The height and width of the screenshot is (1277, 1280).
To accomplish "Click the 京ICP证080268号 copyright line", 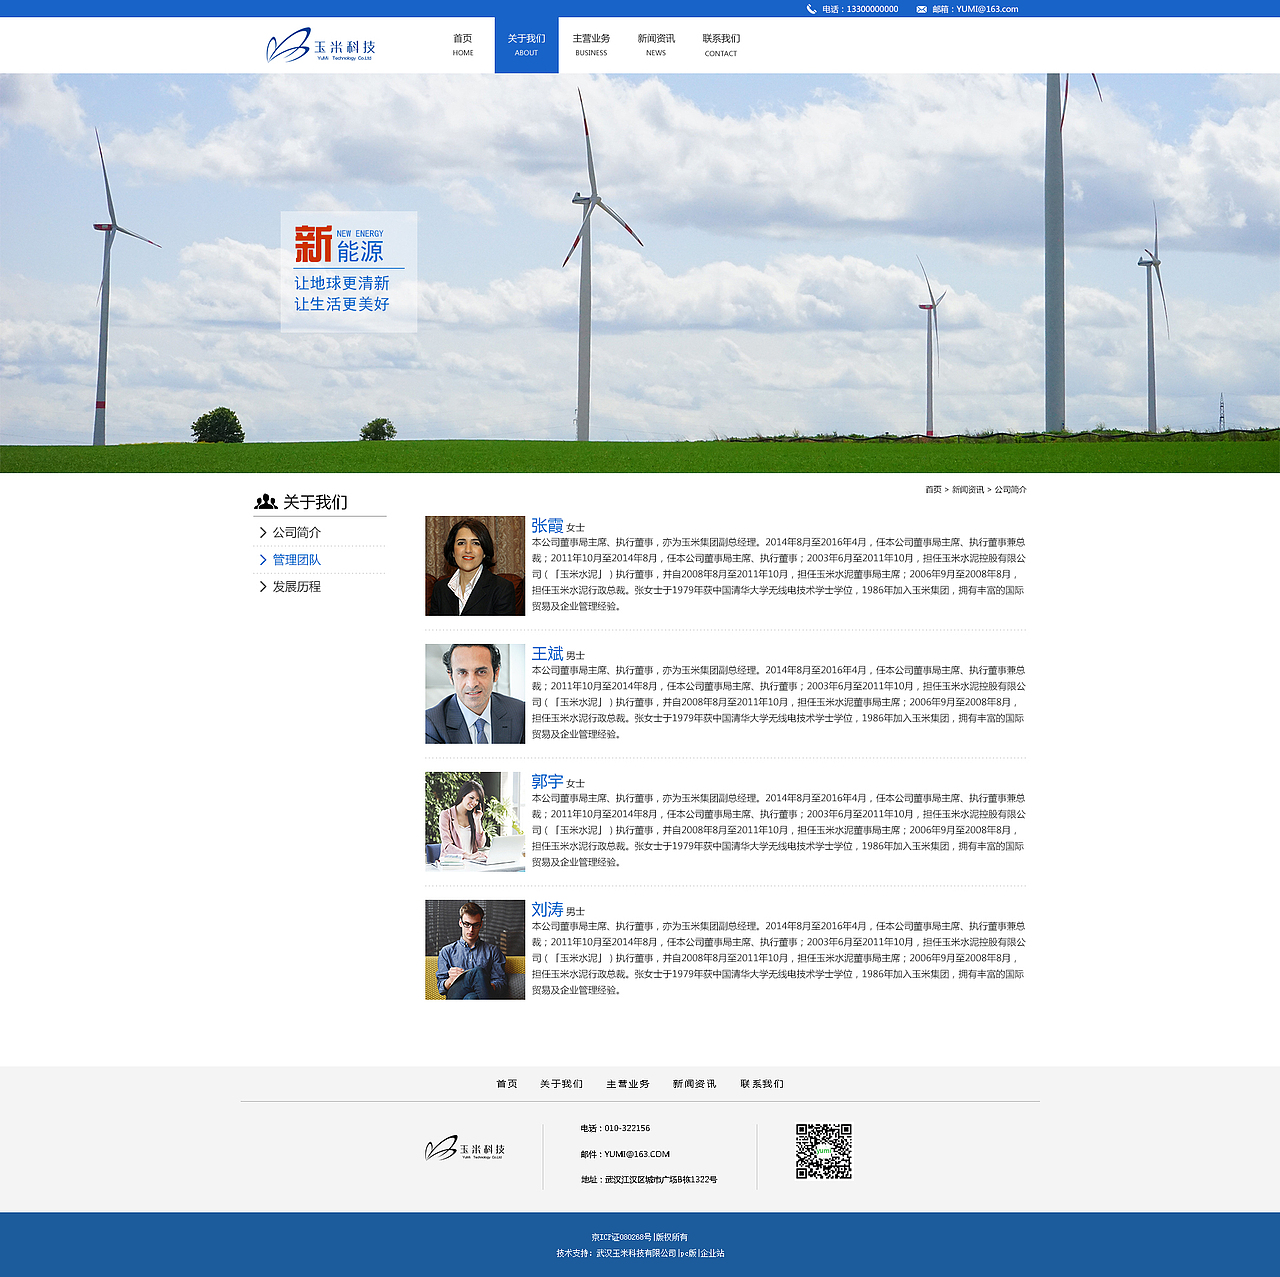I will tap(639, 1237).
